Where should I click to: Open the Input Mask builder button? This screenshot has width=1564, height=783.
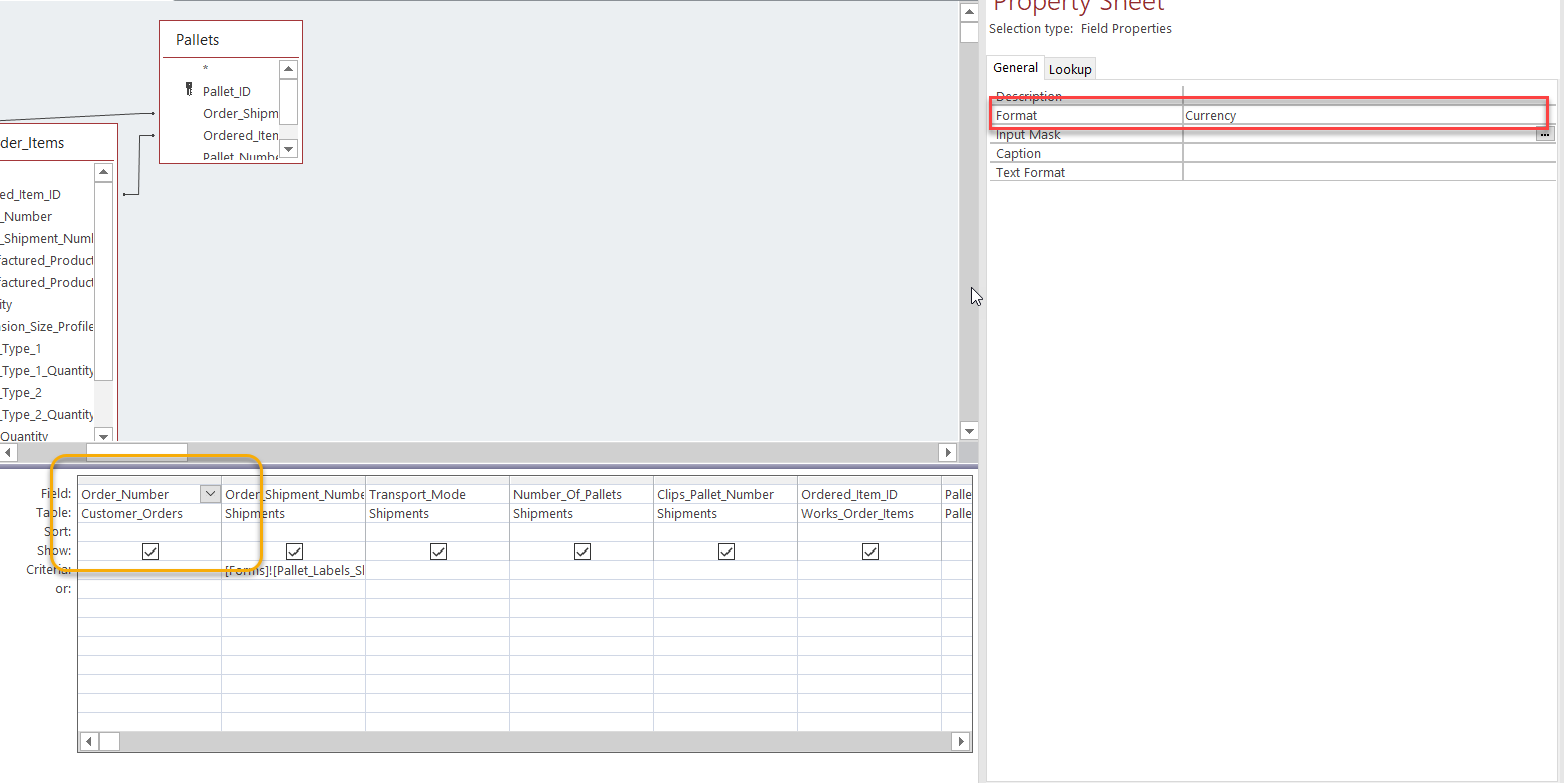(x=1545, y=134)
